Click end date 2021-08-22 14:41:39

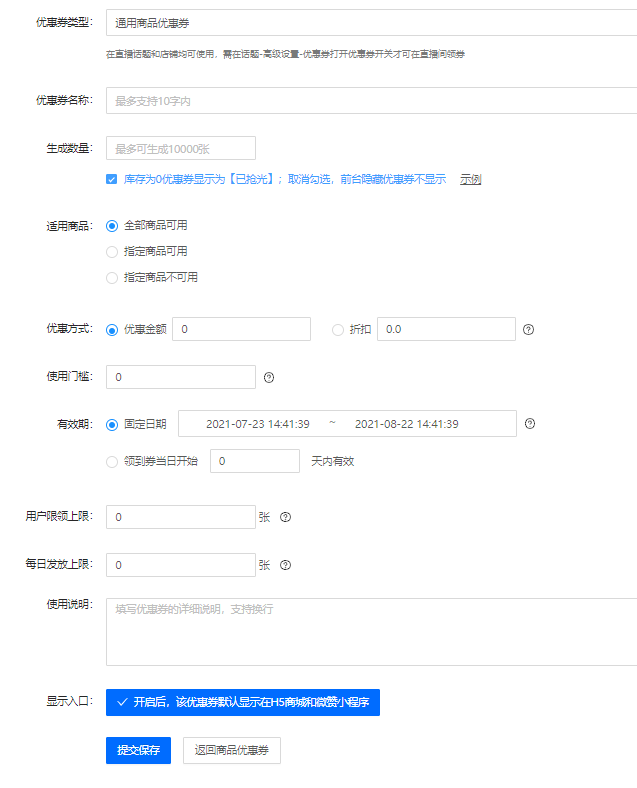click(x=407, y=424)
